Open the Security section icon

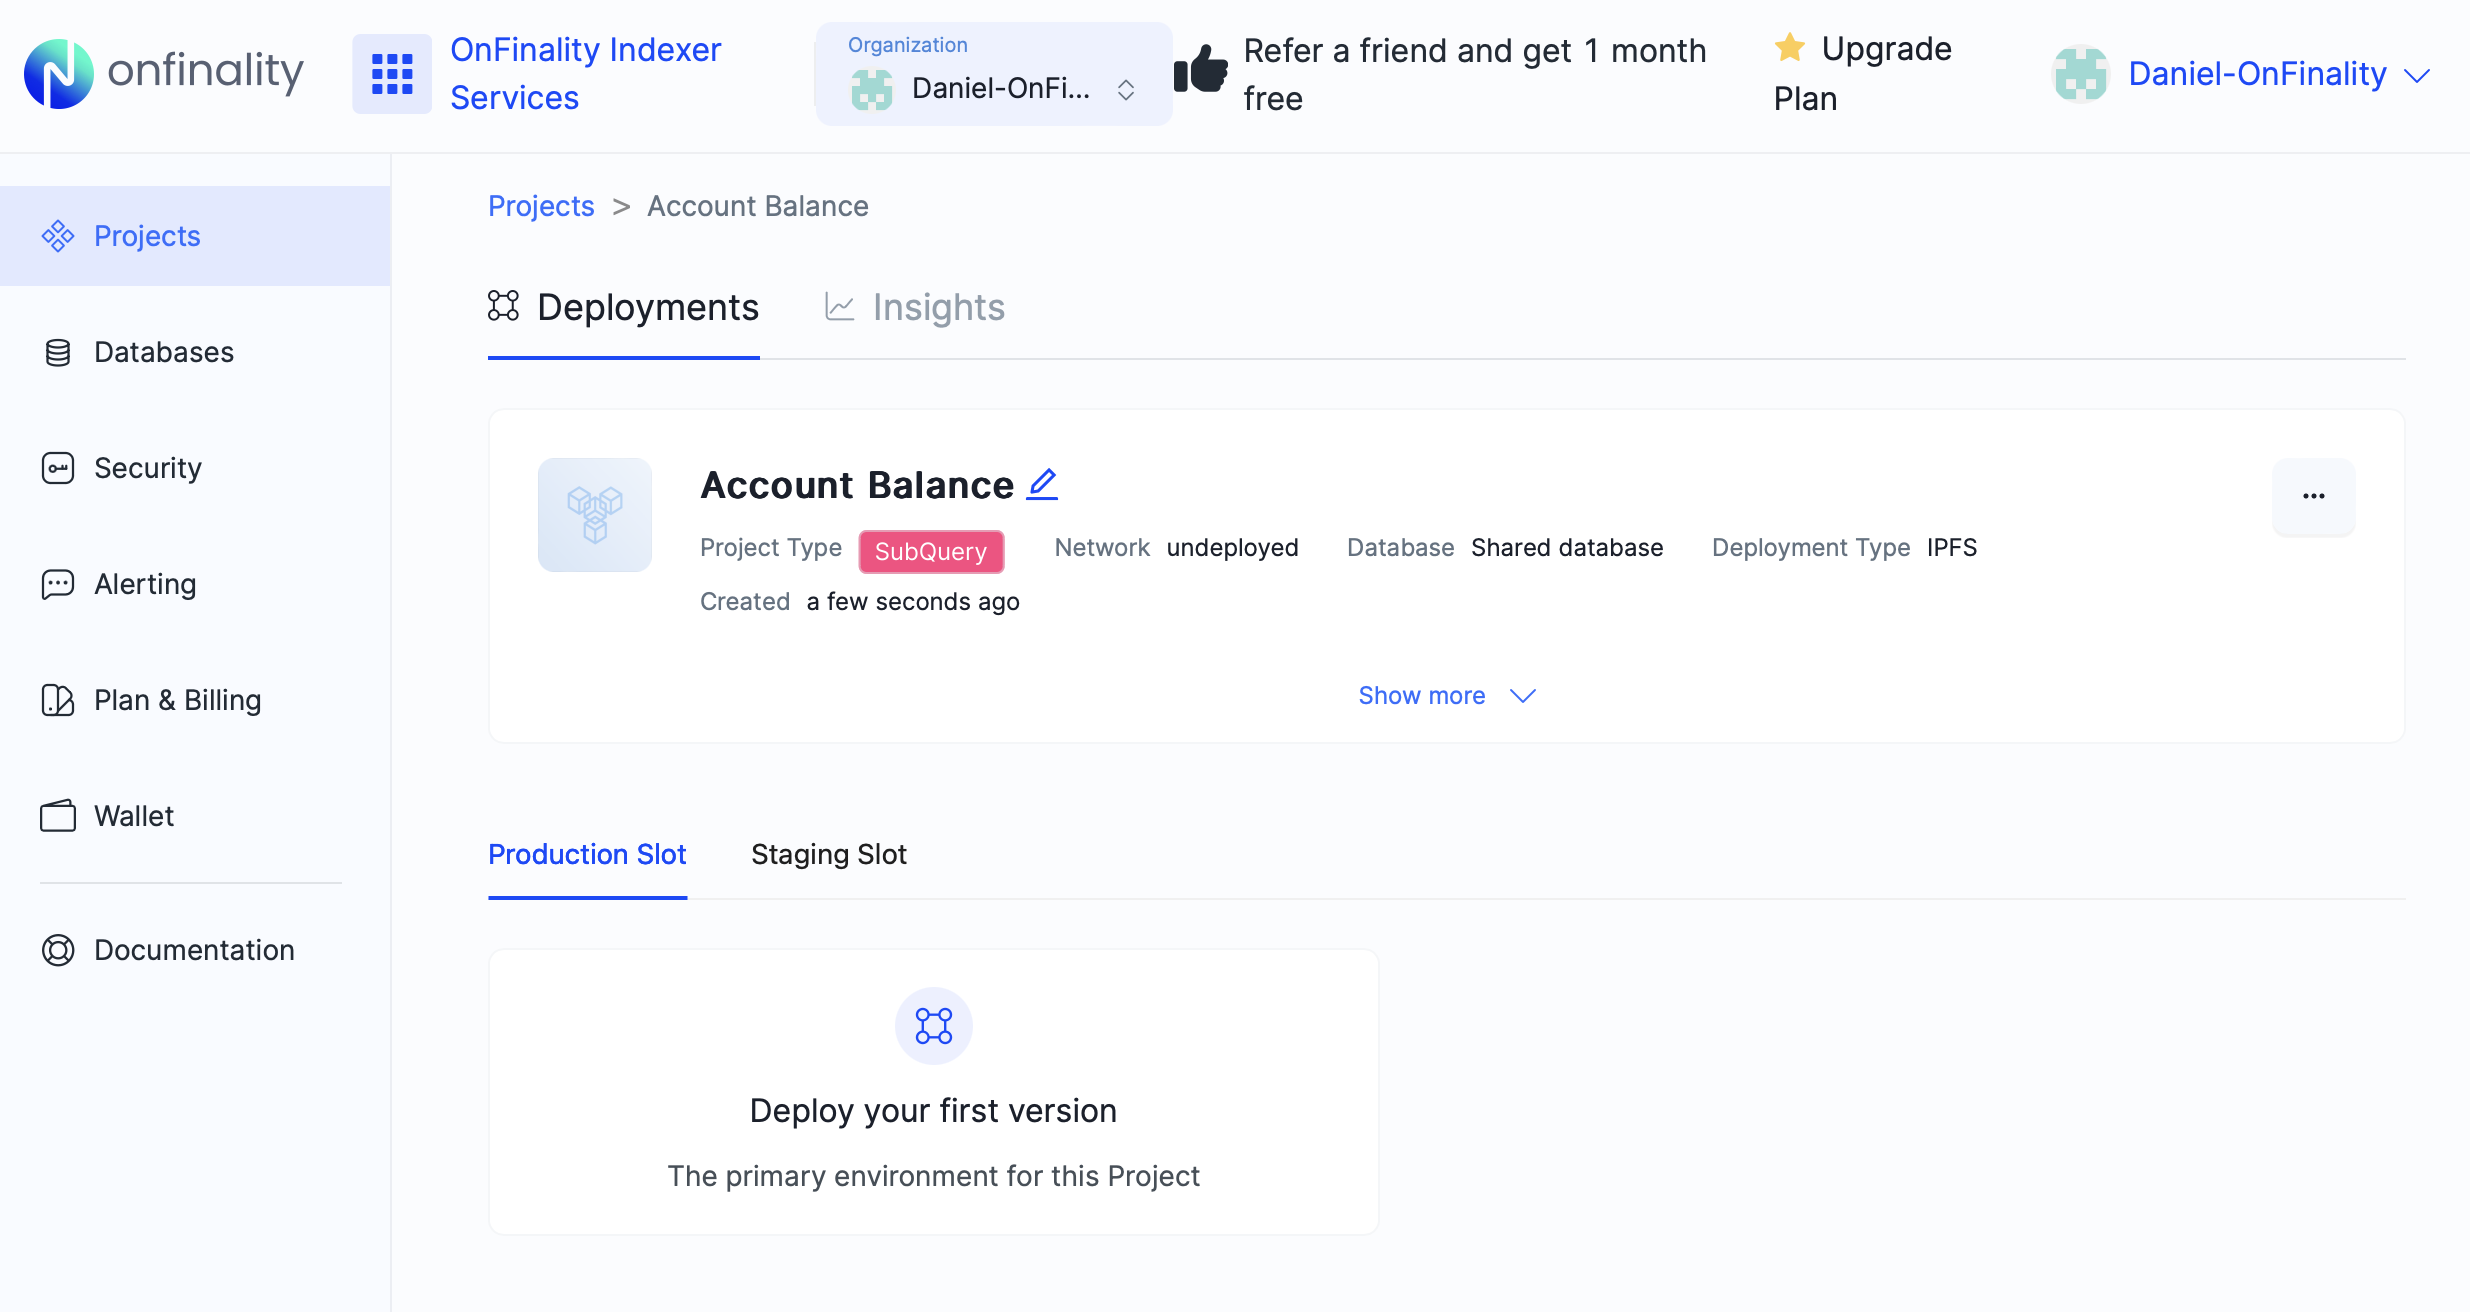click(58, 468)
